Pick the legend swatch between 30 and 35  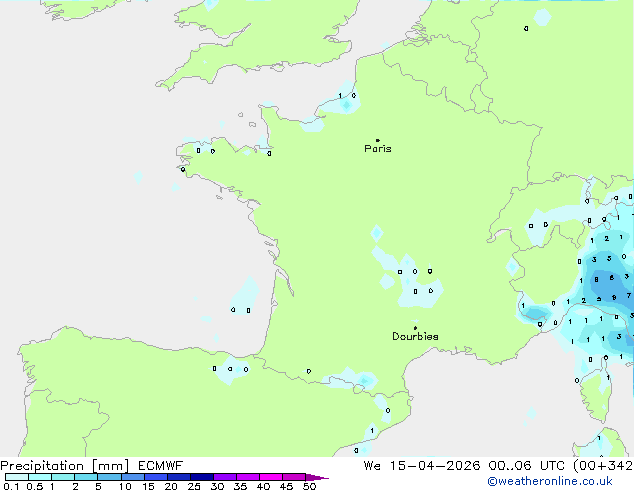pyautogui.click(x=227, y=478)
